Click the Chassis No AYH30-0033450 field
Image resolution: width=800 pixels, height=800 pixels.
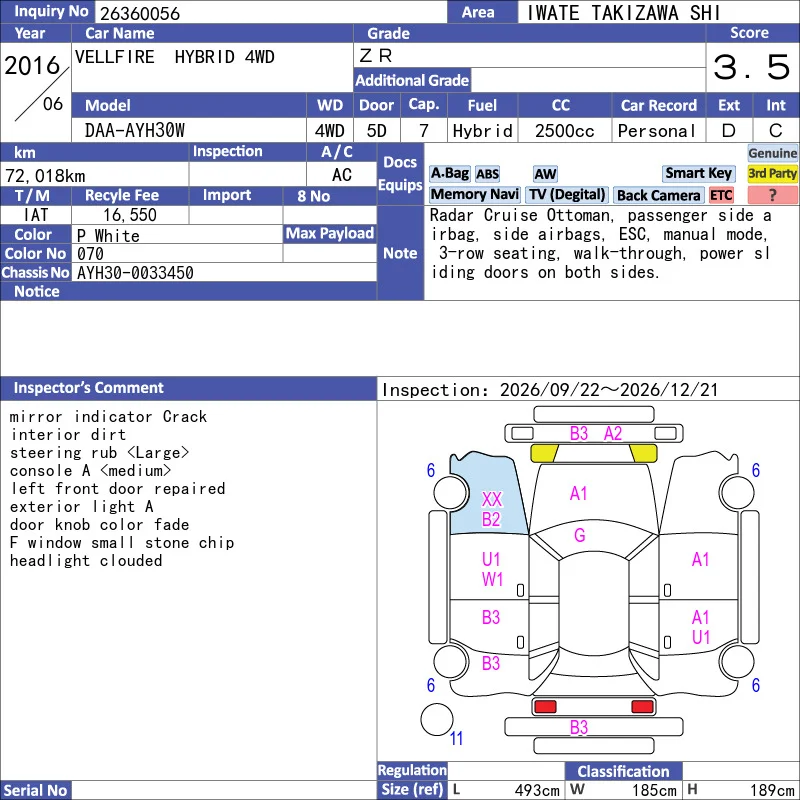click(224, 272)
